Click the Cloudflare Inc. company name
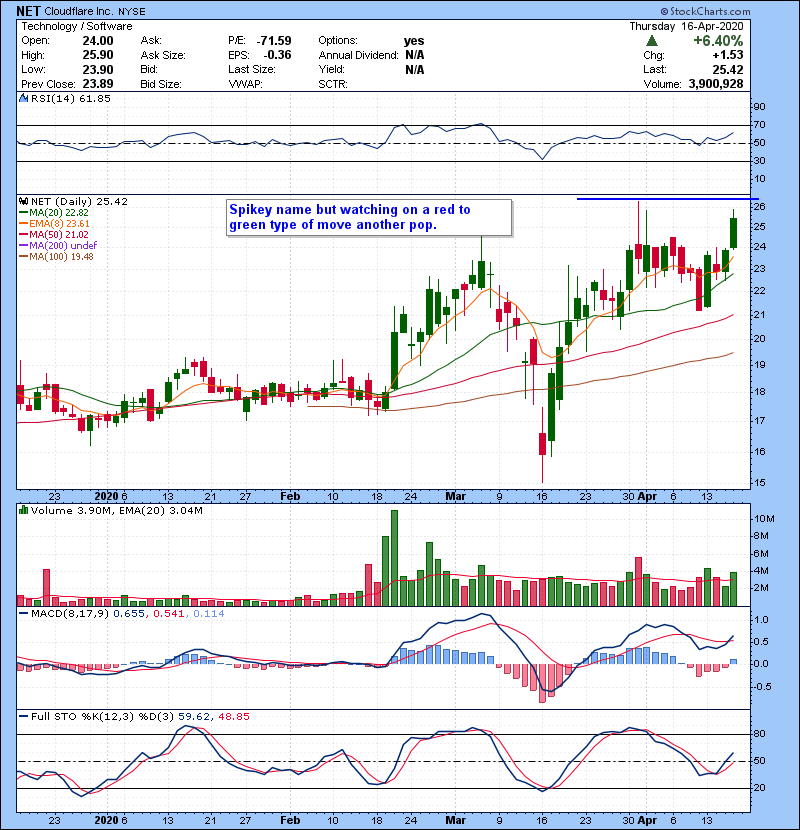 [78, 11]
